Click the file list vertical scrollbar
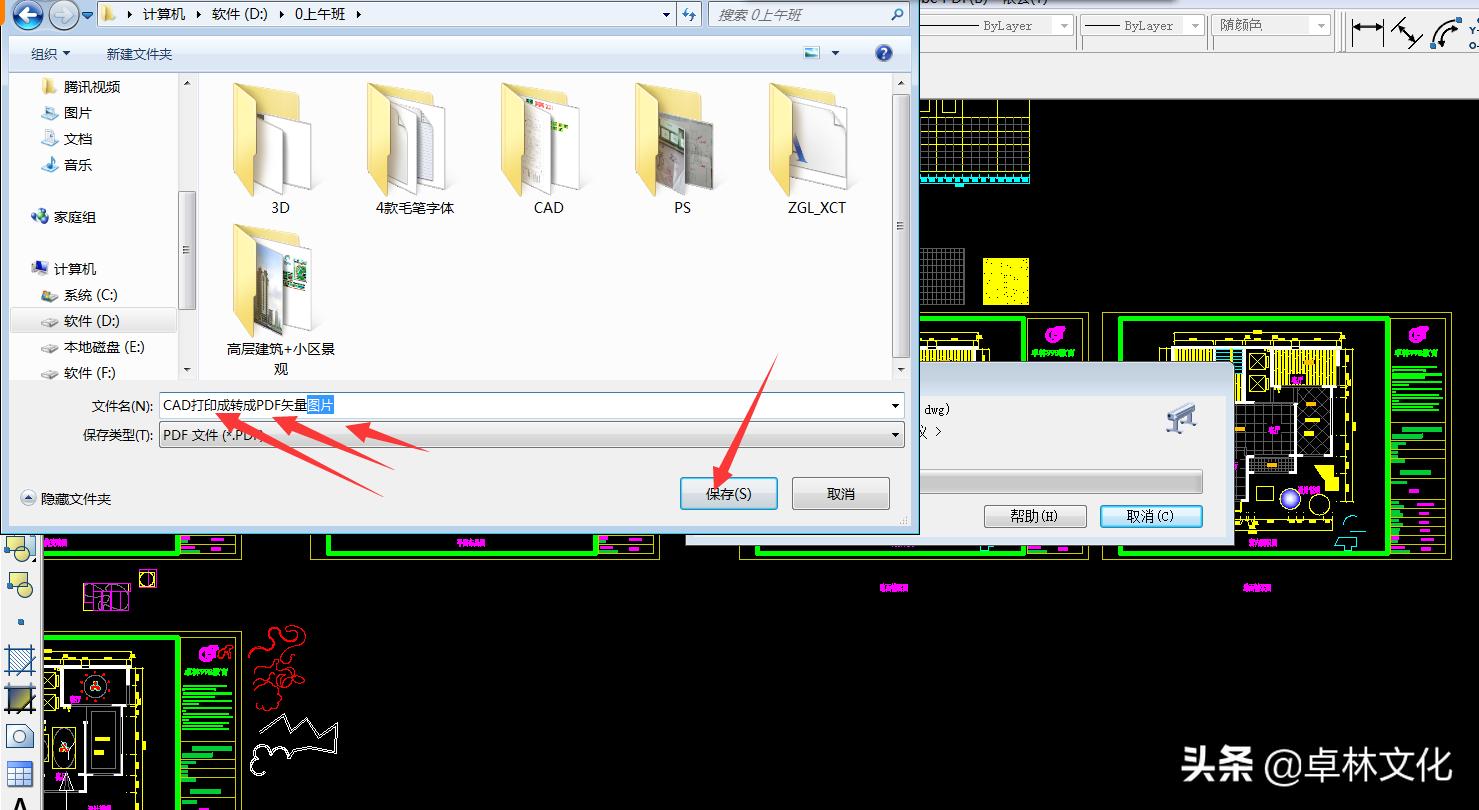Screen dimensions: 1479x810 tap(901, 225)
